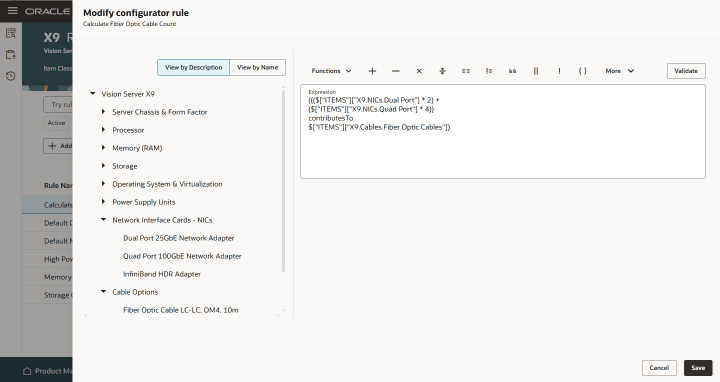Click the Oracle logo
This screenshot has height=382, width=720.
click(48, 11)
